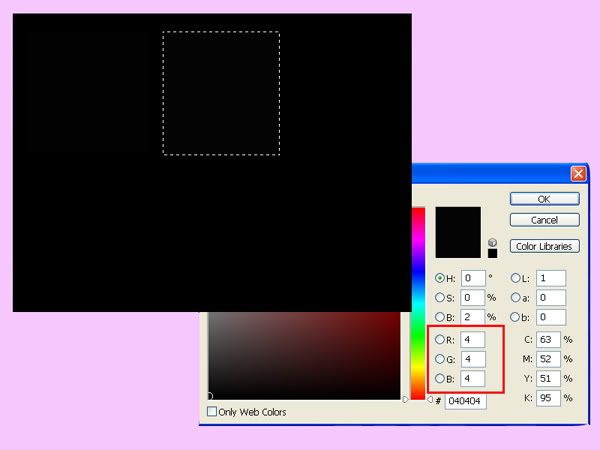The image size is (600, 450).
Task: Close the Color Picker dialog
Action: coord(578,173)
